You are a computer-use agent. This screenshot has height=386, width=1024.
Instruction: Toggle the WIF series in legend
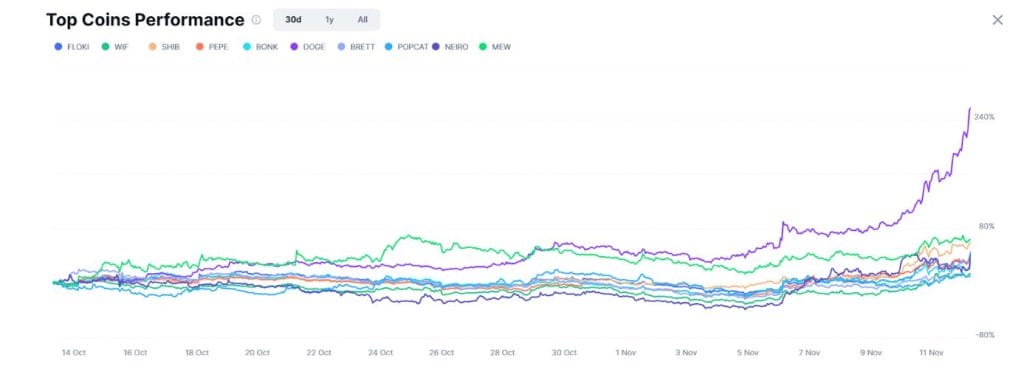(x=115, y=47)
